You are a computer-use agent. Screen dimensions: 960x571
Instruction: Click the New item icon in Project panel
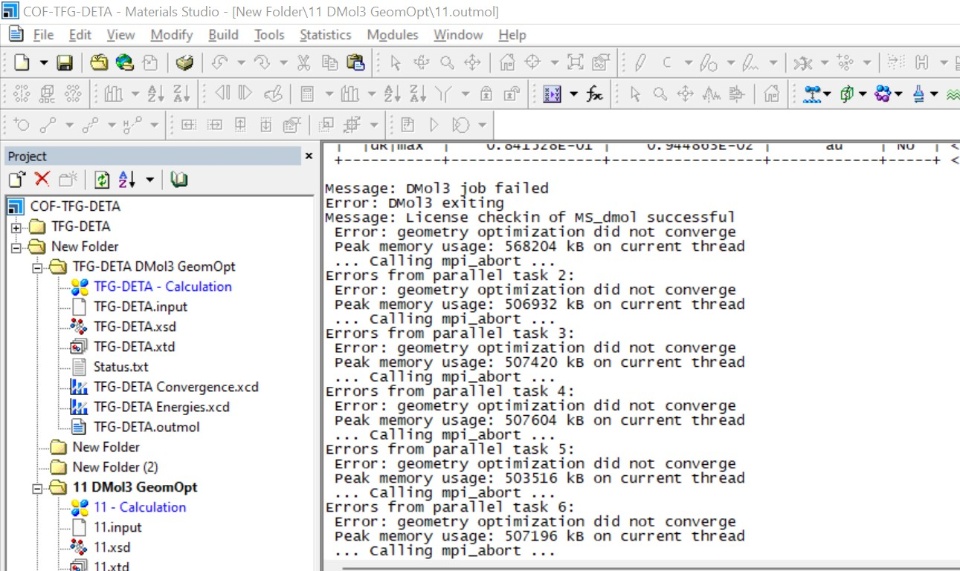point(17,179)
